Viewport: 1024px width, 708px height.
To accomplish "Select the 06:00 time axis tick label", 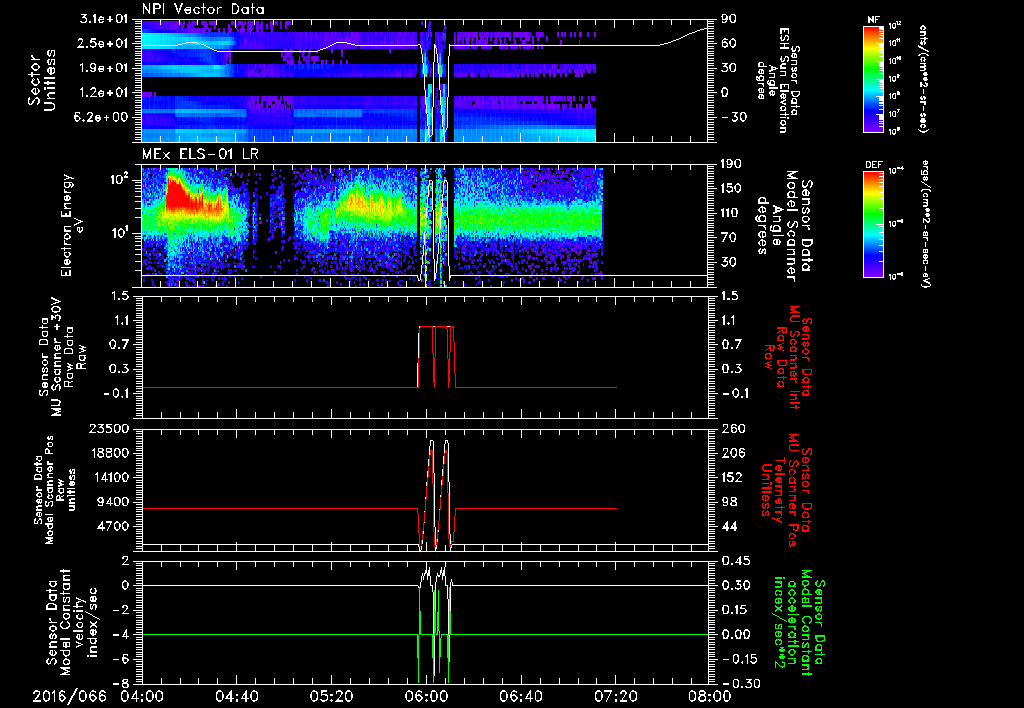I will click(426, 695).
